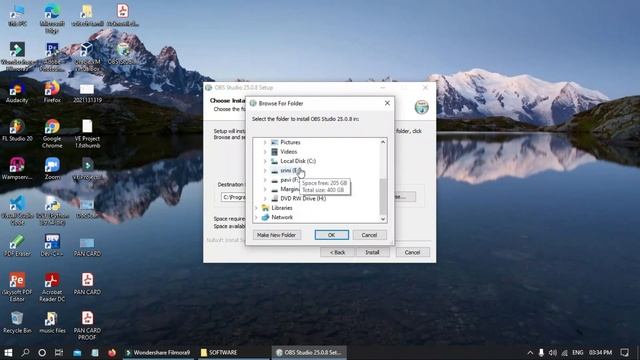
Task: Select the PDF Eraser desktop shortcut
Action: click(x=17, y=246)
